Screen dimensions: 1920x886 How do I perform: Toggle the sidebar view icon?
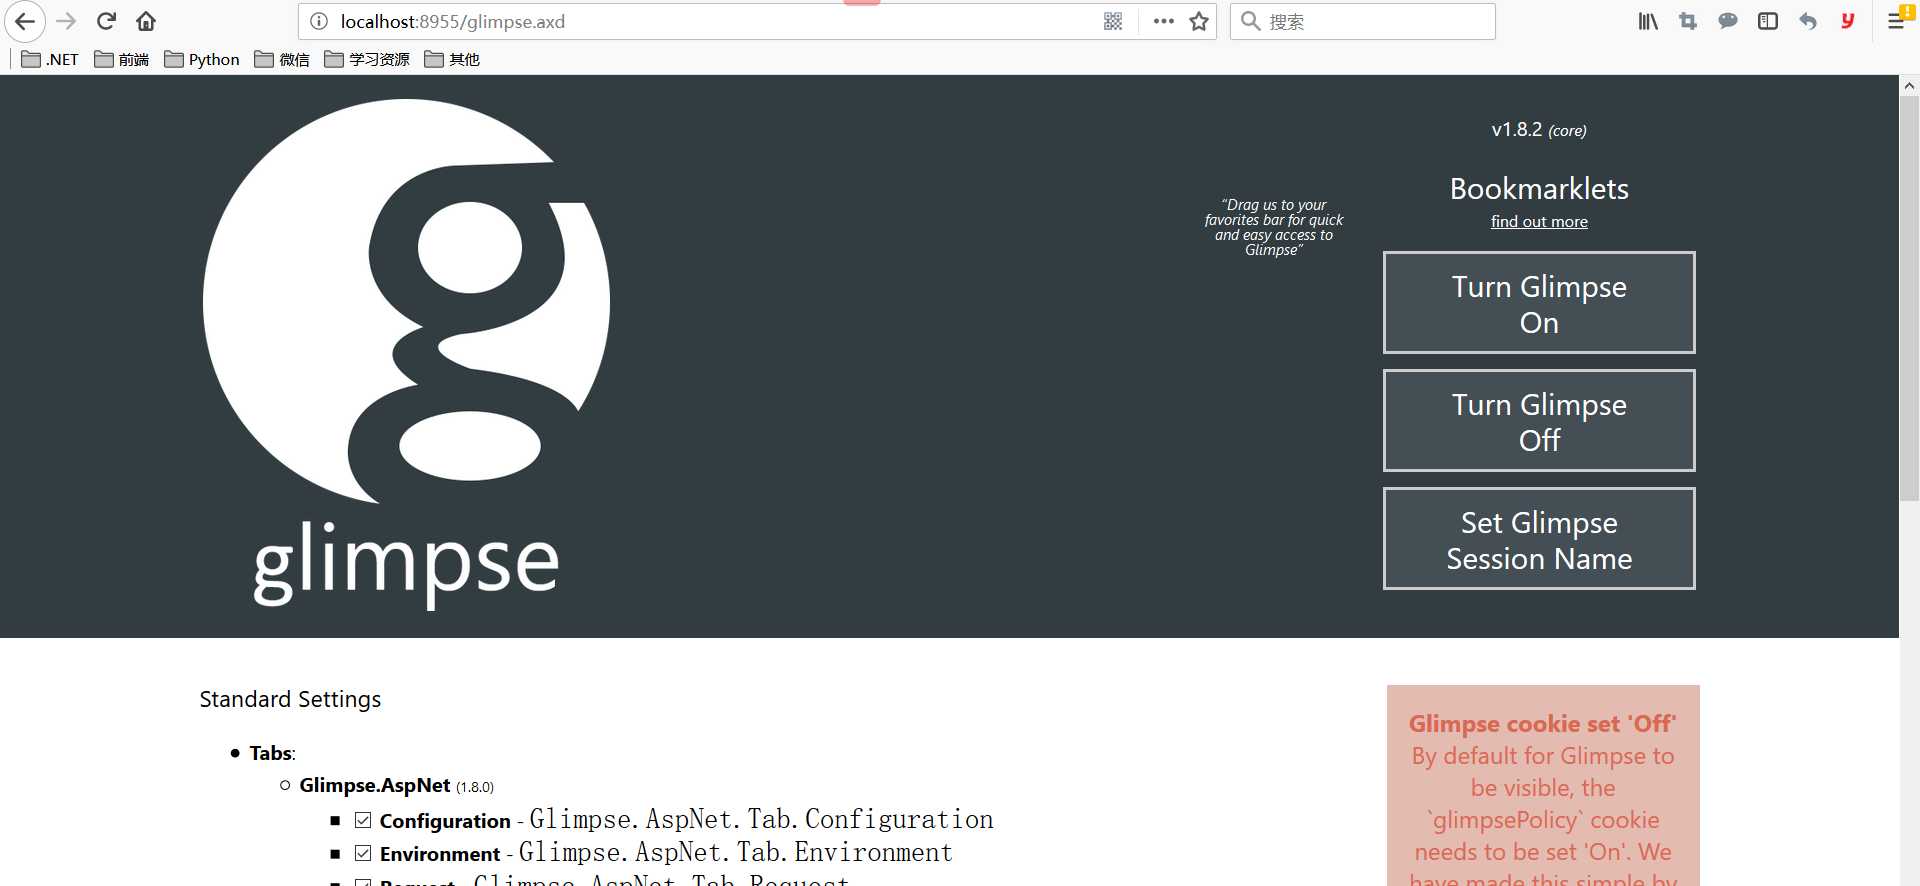tap(1768, 21)
